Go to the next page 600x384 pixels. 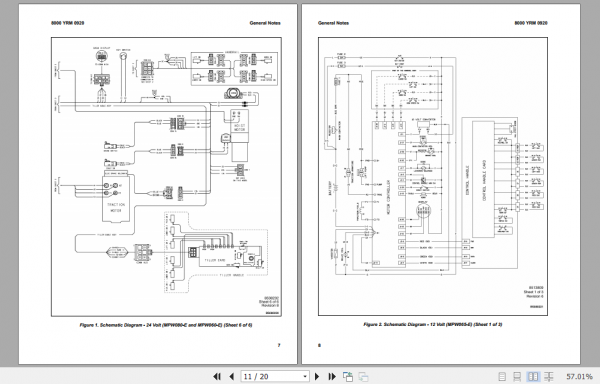click(x=317, y=377)
